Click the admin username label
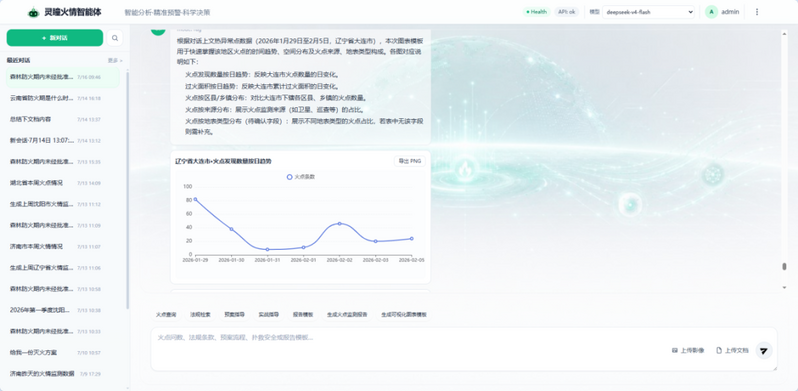Image resolution: width=798 pixels, height=391 pixels. (730, 12)
